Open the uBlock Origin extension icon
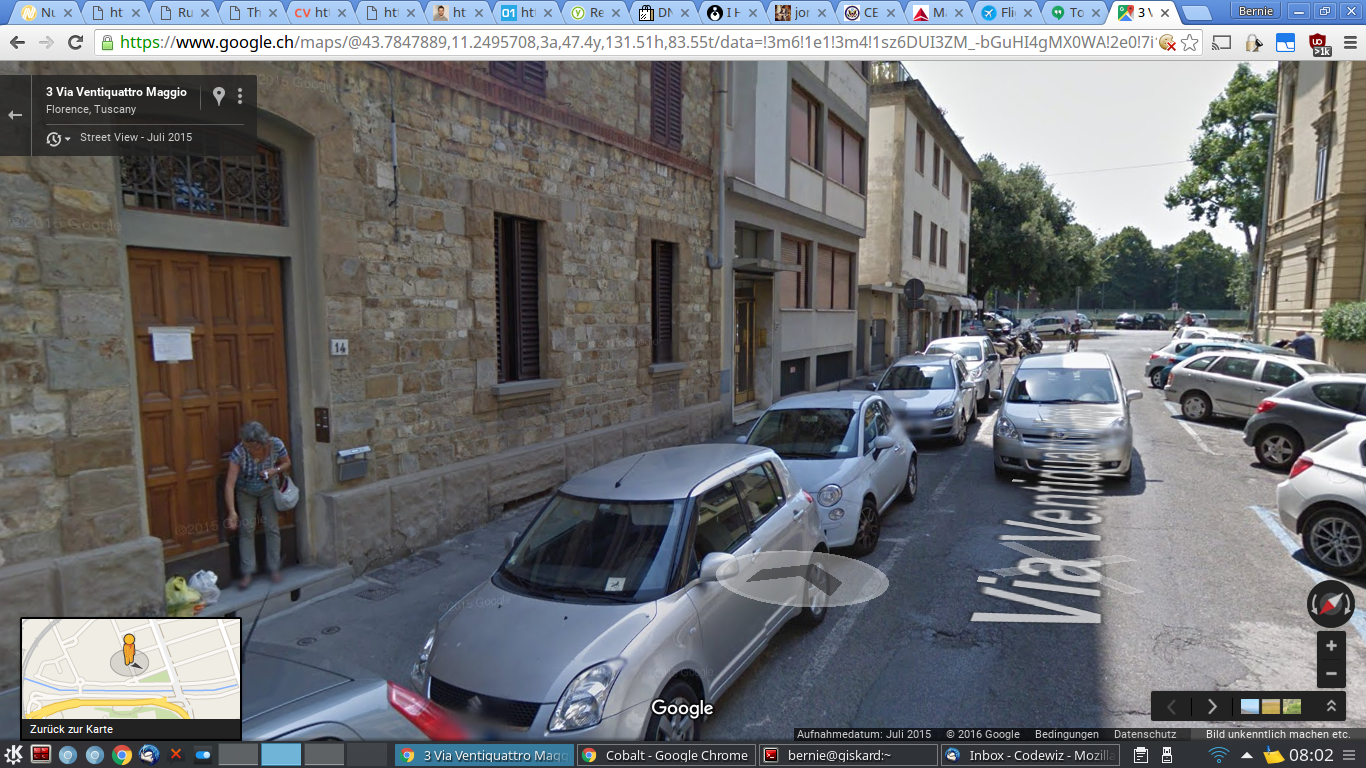This screenshot has height=768, width=1366. pyautogui.click(x=1318, y=43)
